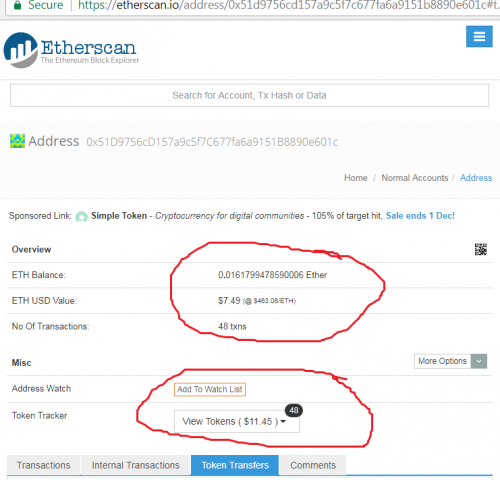Click the Etherscan logo
This screenshot has width=500, height=480.
pyautogui.click(x=71, y=50)
